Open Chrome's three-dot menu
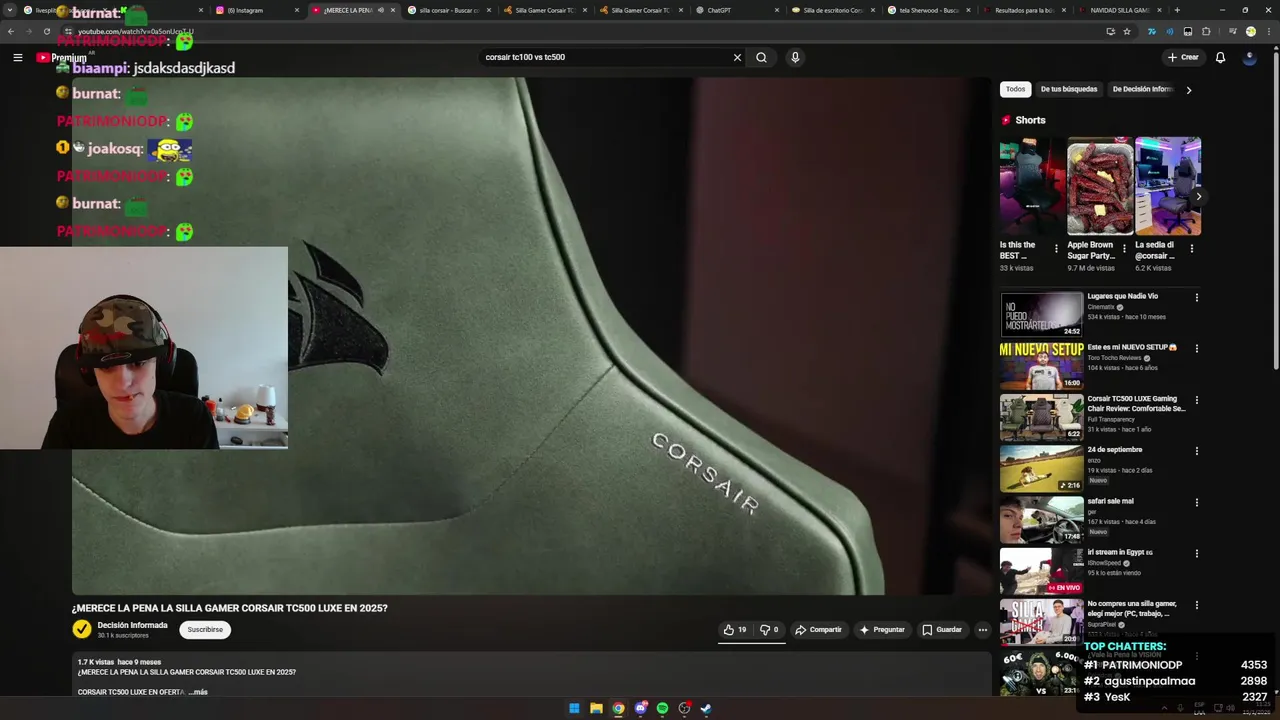The height and width of the screenshot is (720, 1280). [x=1268, y=31]
